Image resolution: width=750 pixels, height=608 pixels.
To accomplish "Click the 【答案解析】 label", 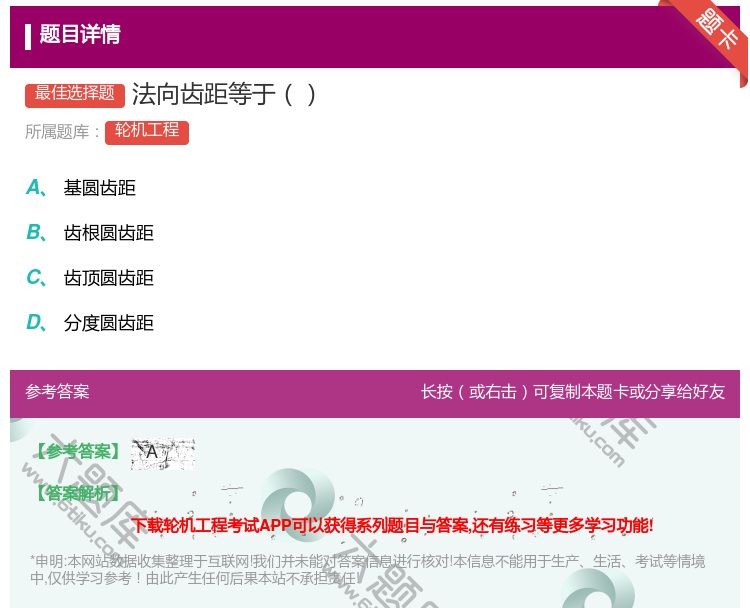I will pos(78,493).
